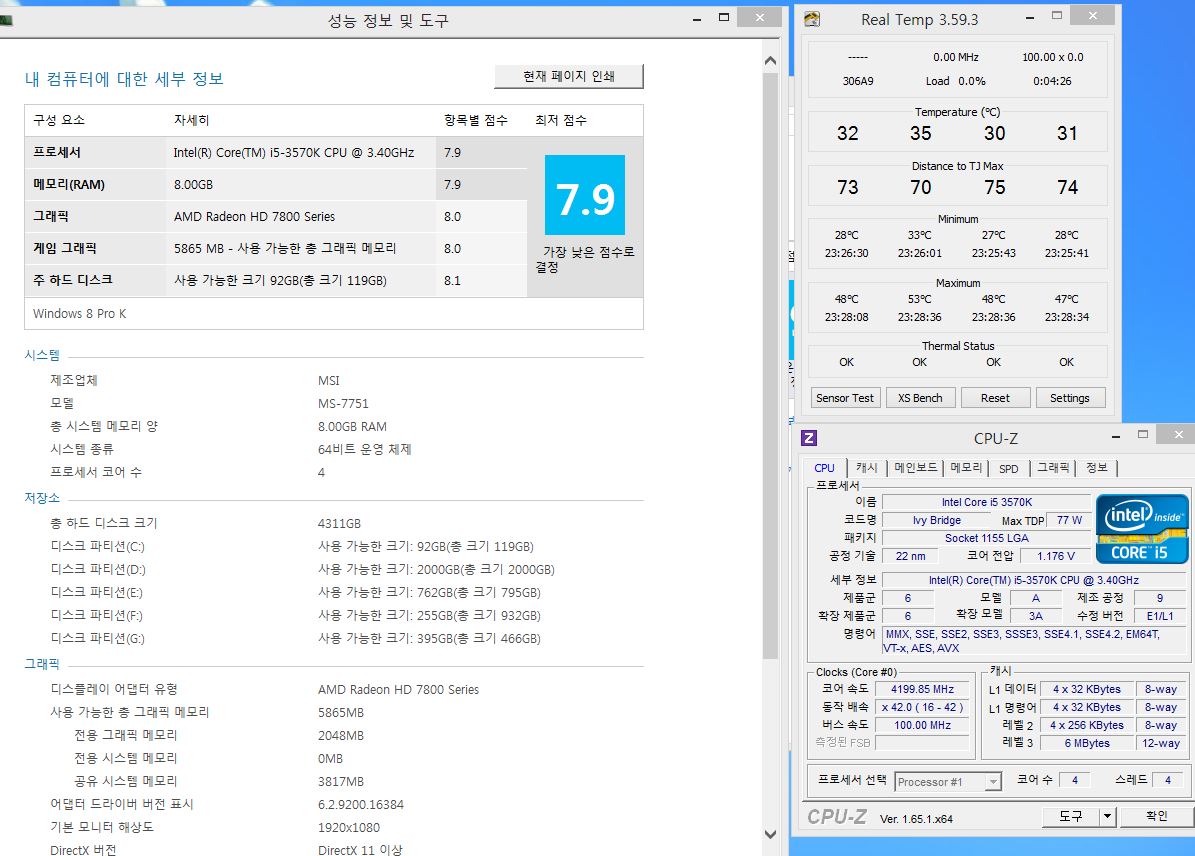Close the Real Temp 3.59.3 window
The image size is (1195, 856).
tap(1093, 15)
